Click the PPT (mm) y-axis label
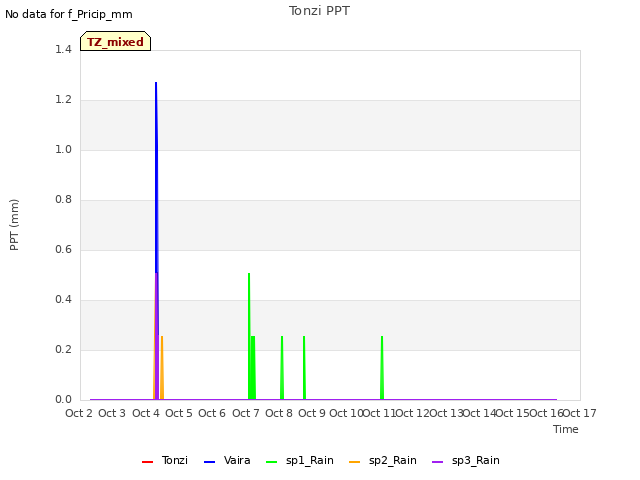The image size is (640, 480). pyautogui.click(x=14, y=224)
